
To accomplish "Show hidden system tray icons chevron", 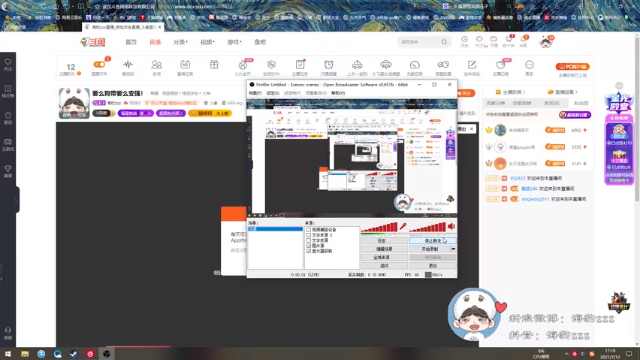I will pyautogui.click(x=567, y=354).
